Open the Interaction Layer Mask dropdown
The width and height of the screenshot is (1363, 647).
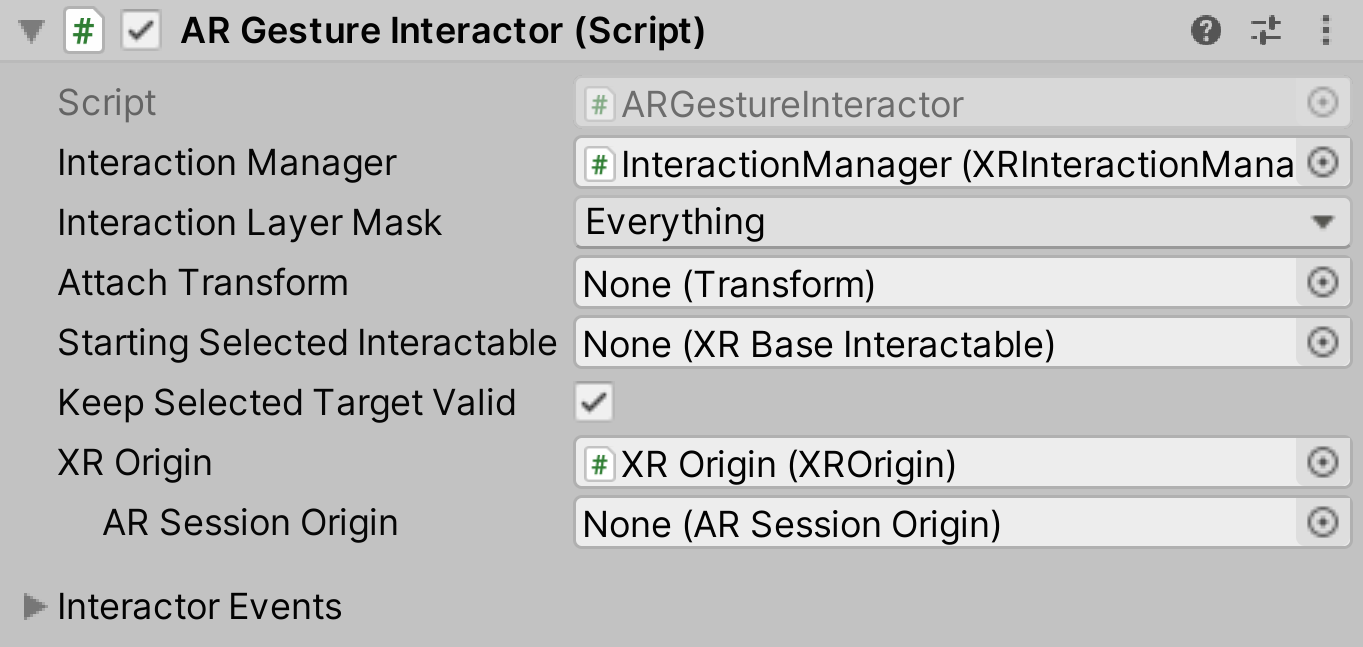[x=960, y=222]
